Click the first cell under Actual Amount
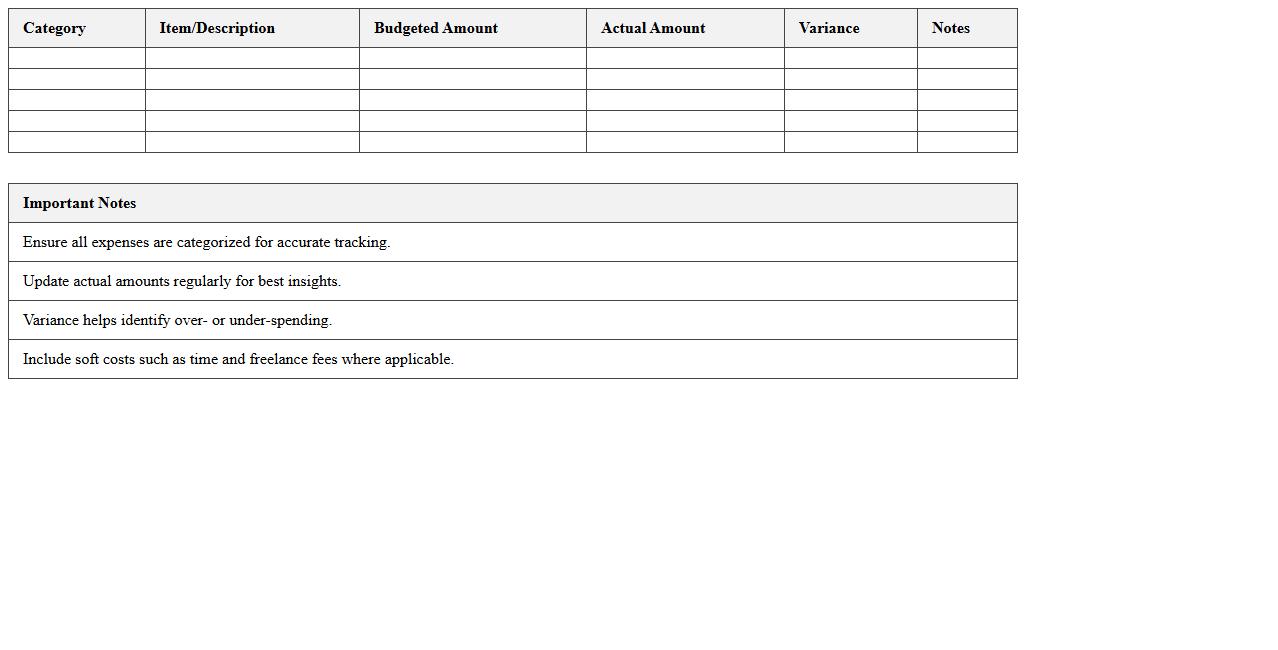Viewport: 1278px width, 650px height. tap(685, 58)
